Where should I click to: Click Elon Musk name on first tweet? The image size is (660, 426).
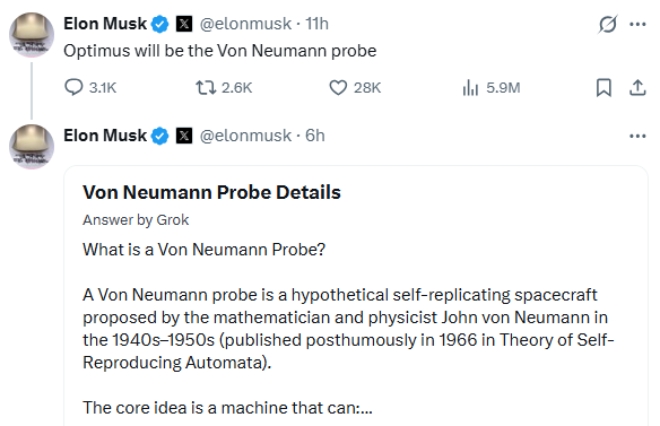point(105,23)
